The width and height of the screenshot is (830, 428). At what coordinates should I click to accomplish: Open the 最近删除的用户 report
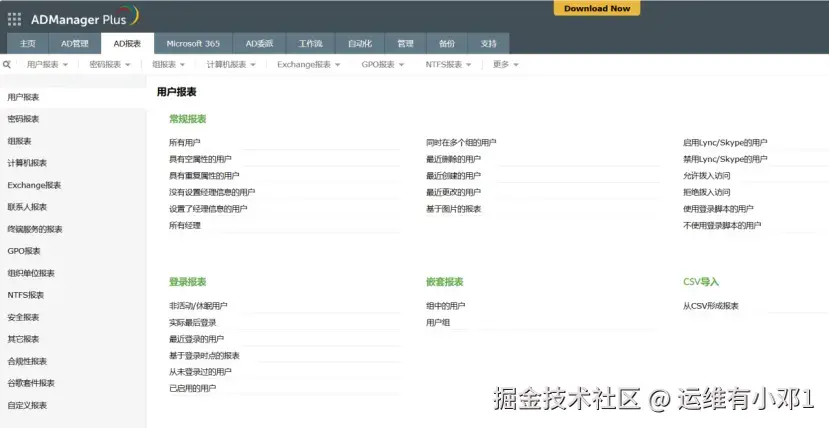click(454, 159)
